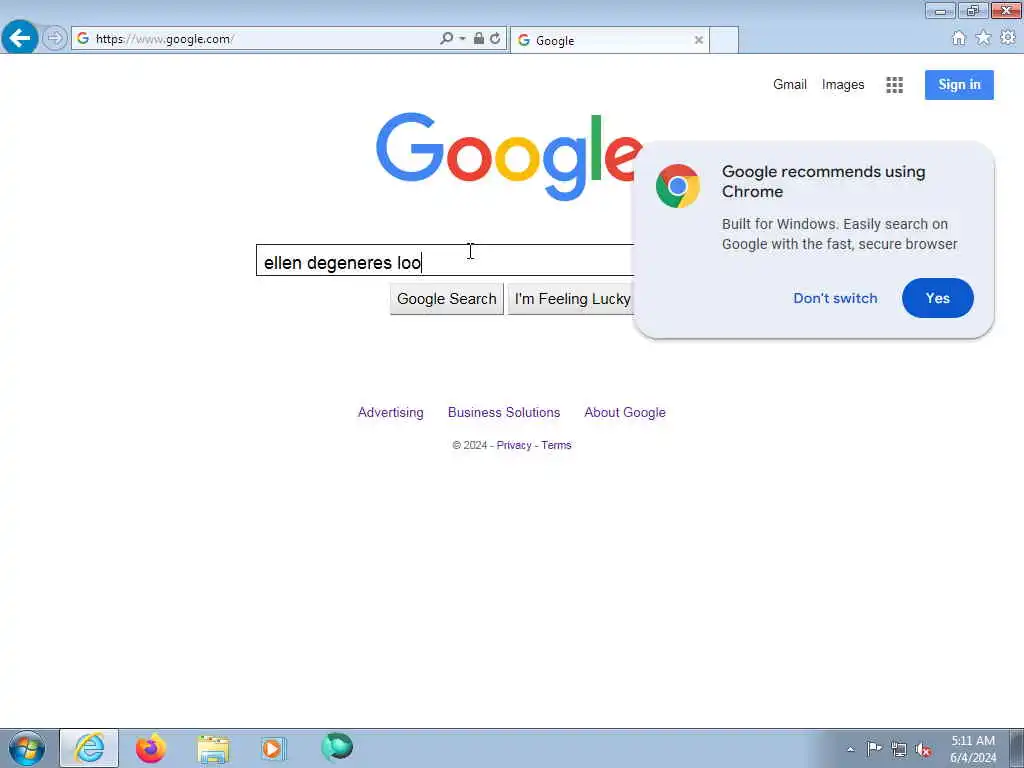This screenshot has height=768, width=1024.
Task: Click the Internet Explorer taskbar icon
Action: point(89,748)
